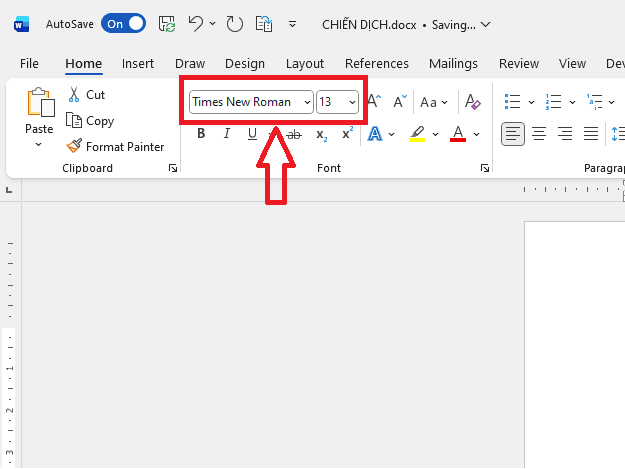Expand the Change Case Aa dropdown

tap(444, 102)
